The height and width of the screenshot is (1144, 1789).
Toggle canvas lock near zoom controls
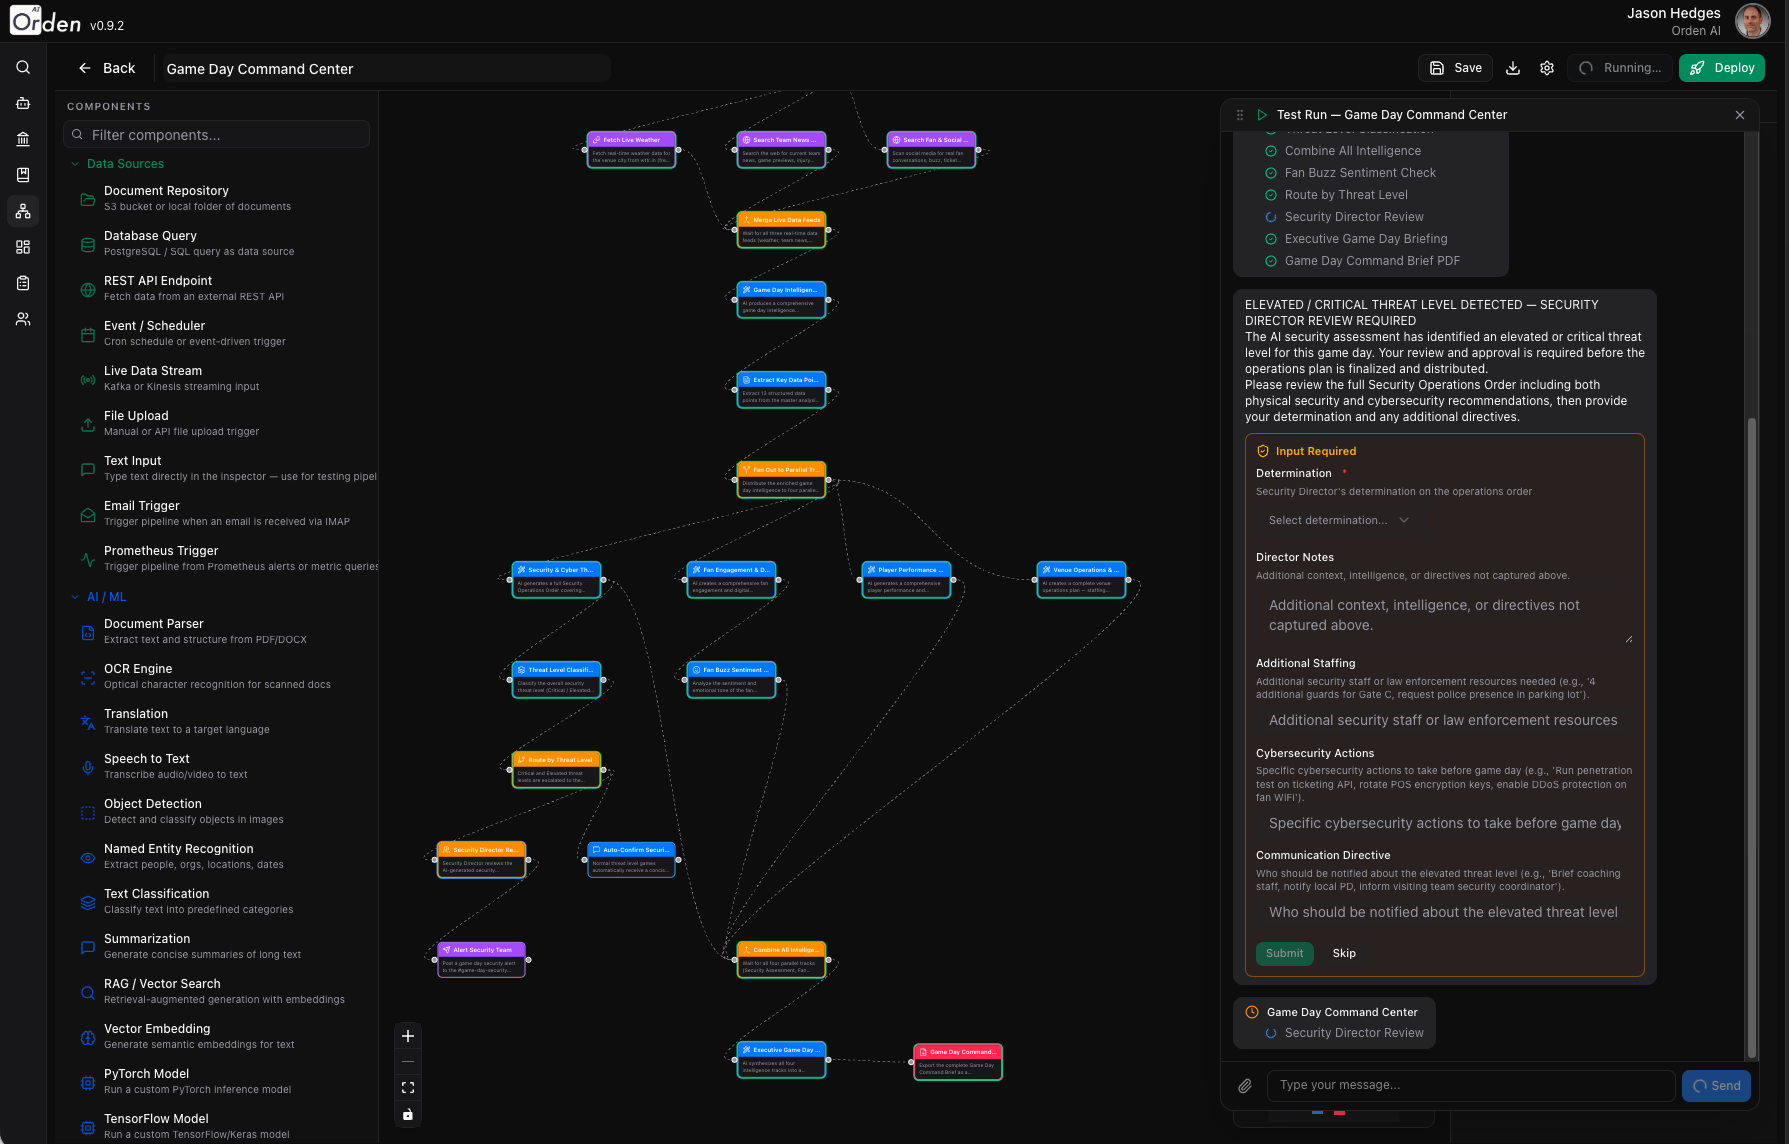point(407,1114)
